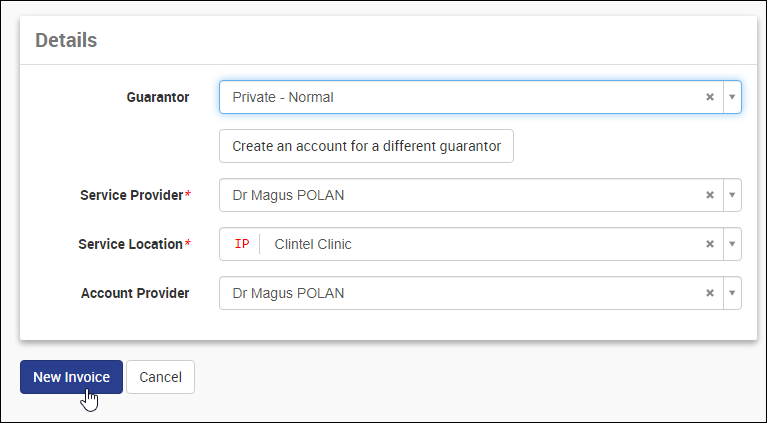Clear the Service Provider selection
The image size is (767, 423).
(710, 195)
